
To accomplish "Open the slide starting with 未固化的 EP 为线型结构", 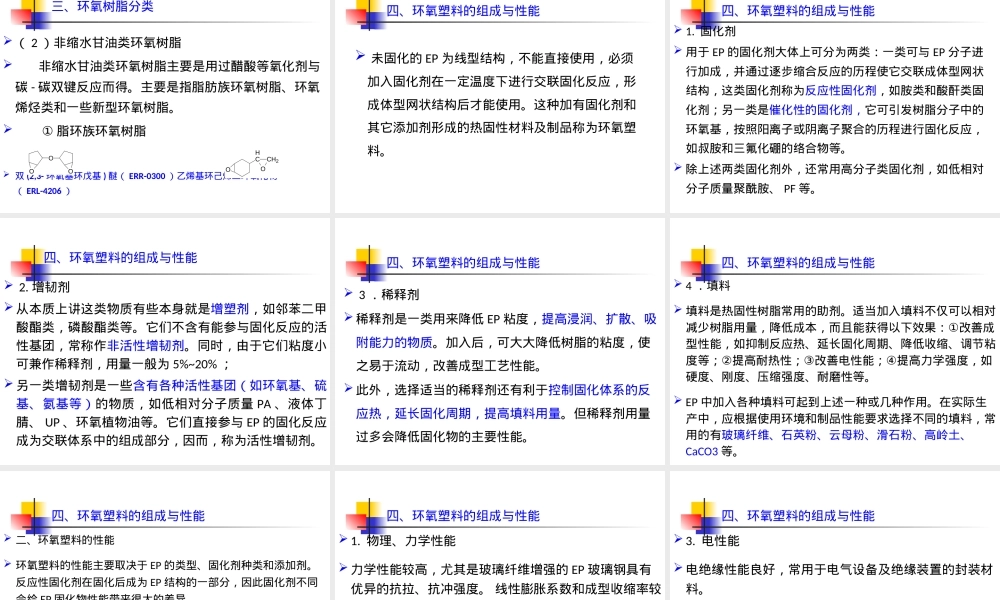I will pos(500,105).
